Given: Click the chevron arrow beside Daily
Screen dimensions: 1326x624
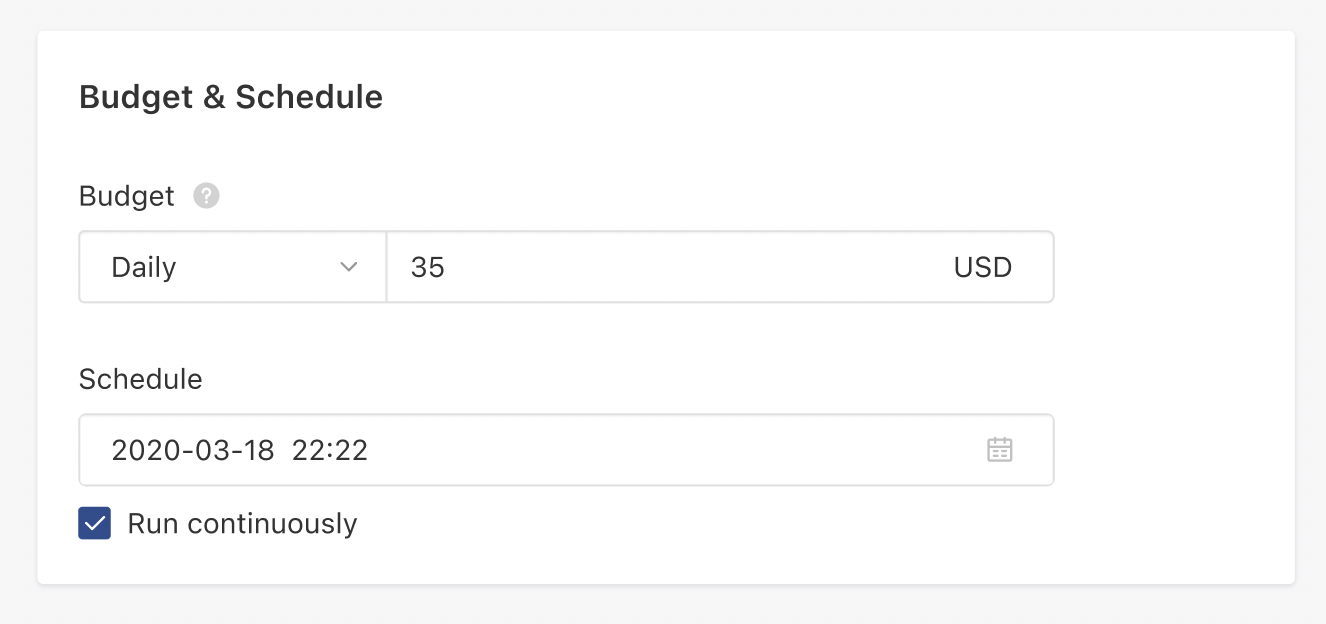Looking at the screenshot, I should (349, 267).
